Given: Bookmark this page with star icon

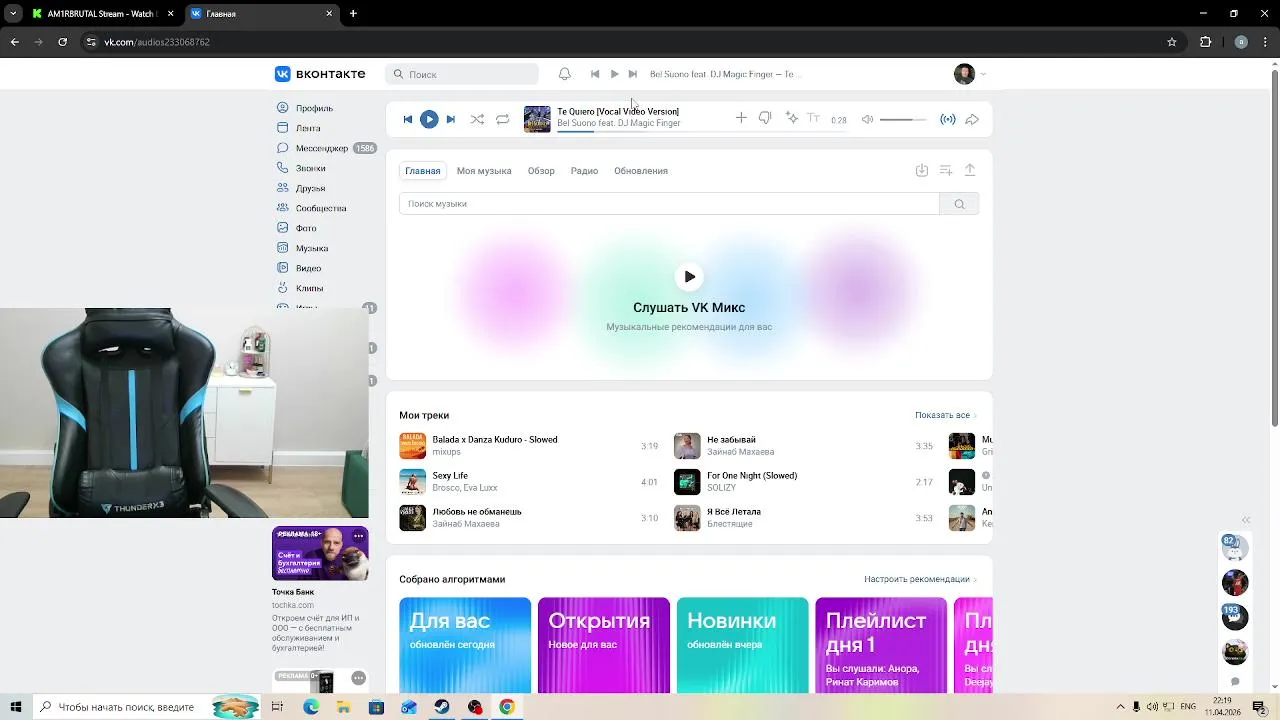Looking at the screenshot, I should [x=1172, y=42].
